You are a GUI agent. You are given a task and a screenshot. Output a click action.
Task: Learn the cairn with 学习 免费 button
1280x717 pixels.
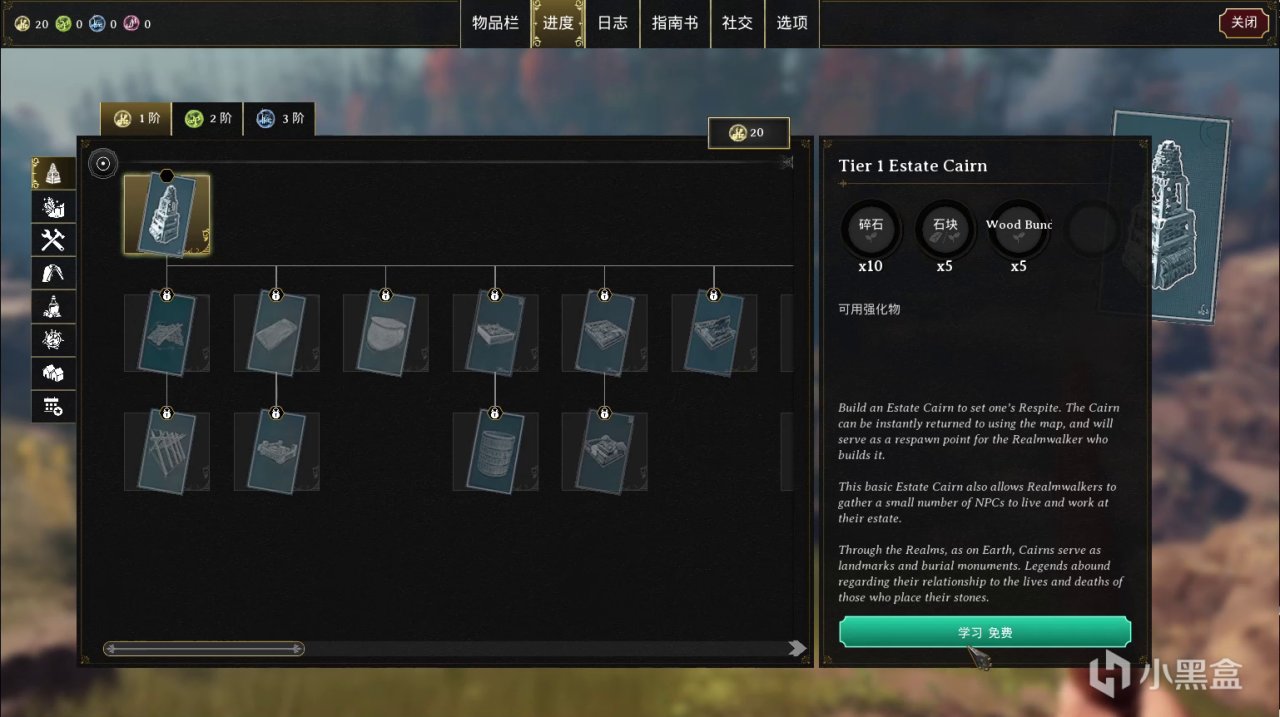pos(985,632)
